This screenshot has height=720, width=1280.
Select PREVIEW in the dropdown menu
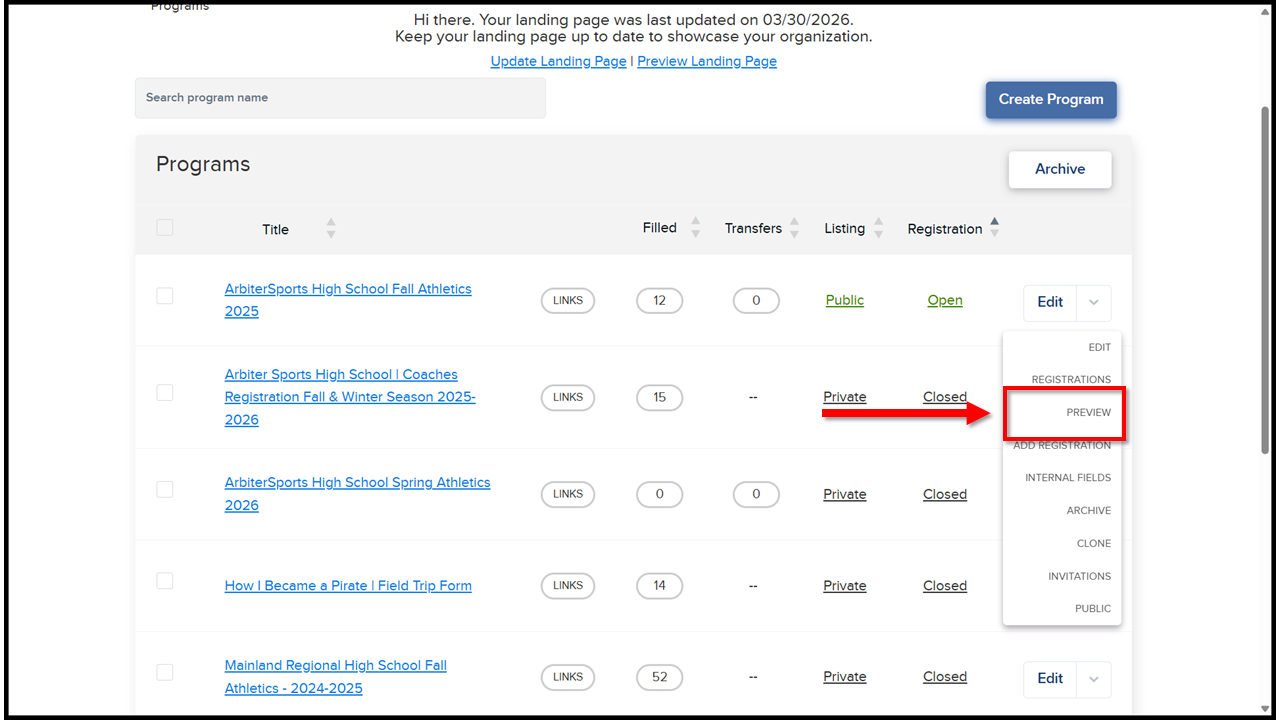click(x=1088, y=412)
